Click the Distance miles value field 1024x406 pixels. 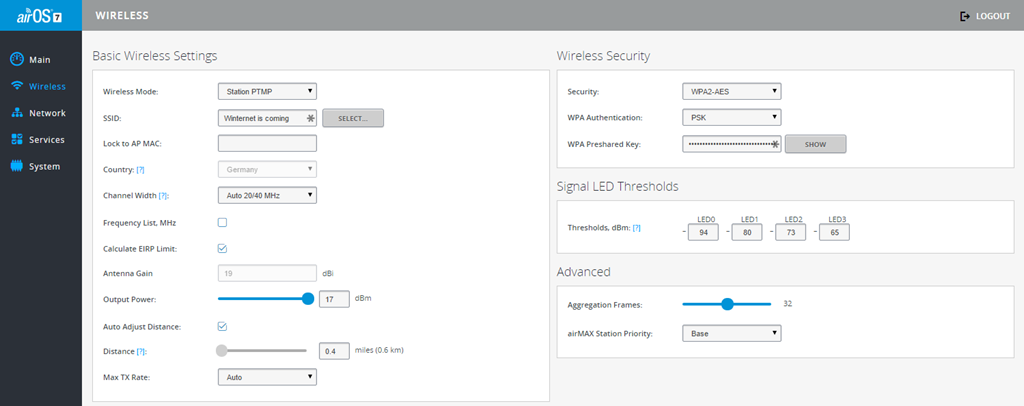click(x=334, y=351)
